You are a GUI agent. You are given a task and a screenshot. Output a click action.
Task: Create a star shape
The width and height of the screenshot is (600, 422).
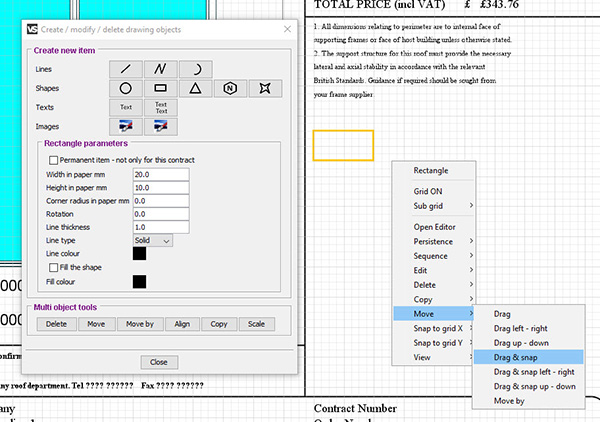(x=265, y=88)
